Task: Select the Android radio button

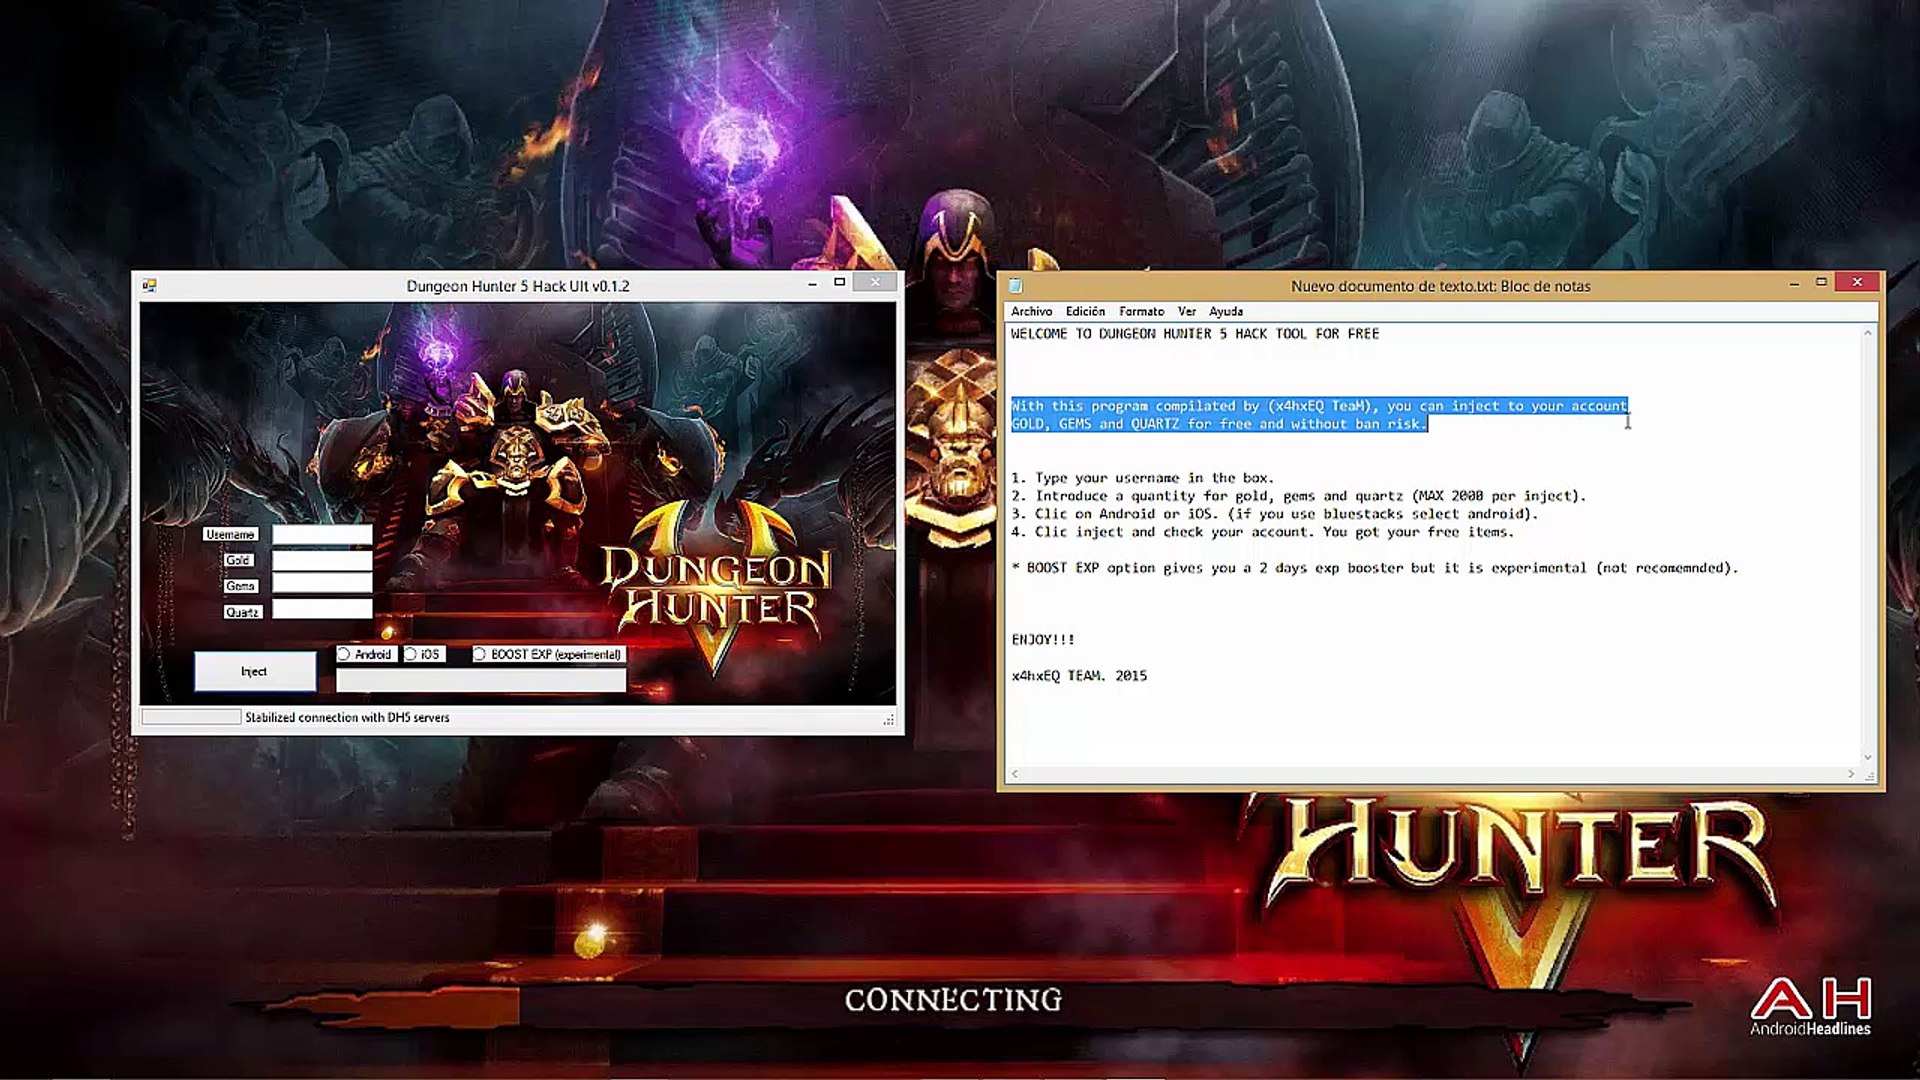Action: click(344, 654)
